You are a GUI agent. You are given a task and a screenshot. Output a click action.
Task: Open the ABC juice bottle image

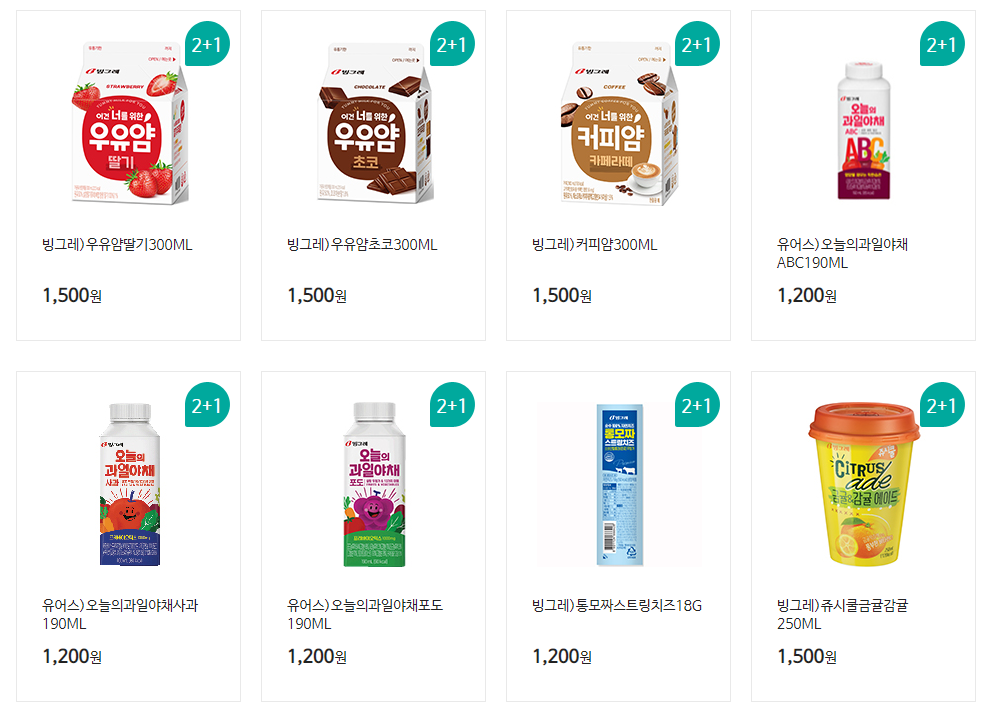[863, 130]
